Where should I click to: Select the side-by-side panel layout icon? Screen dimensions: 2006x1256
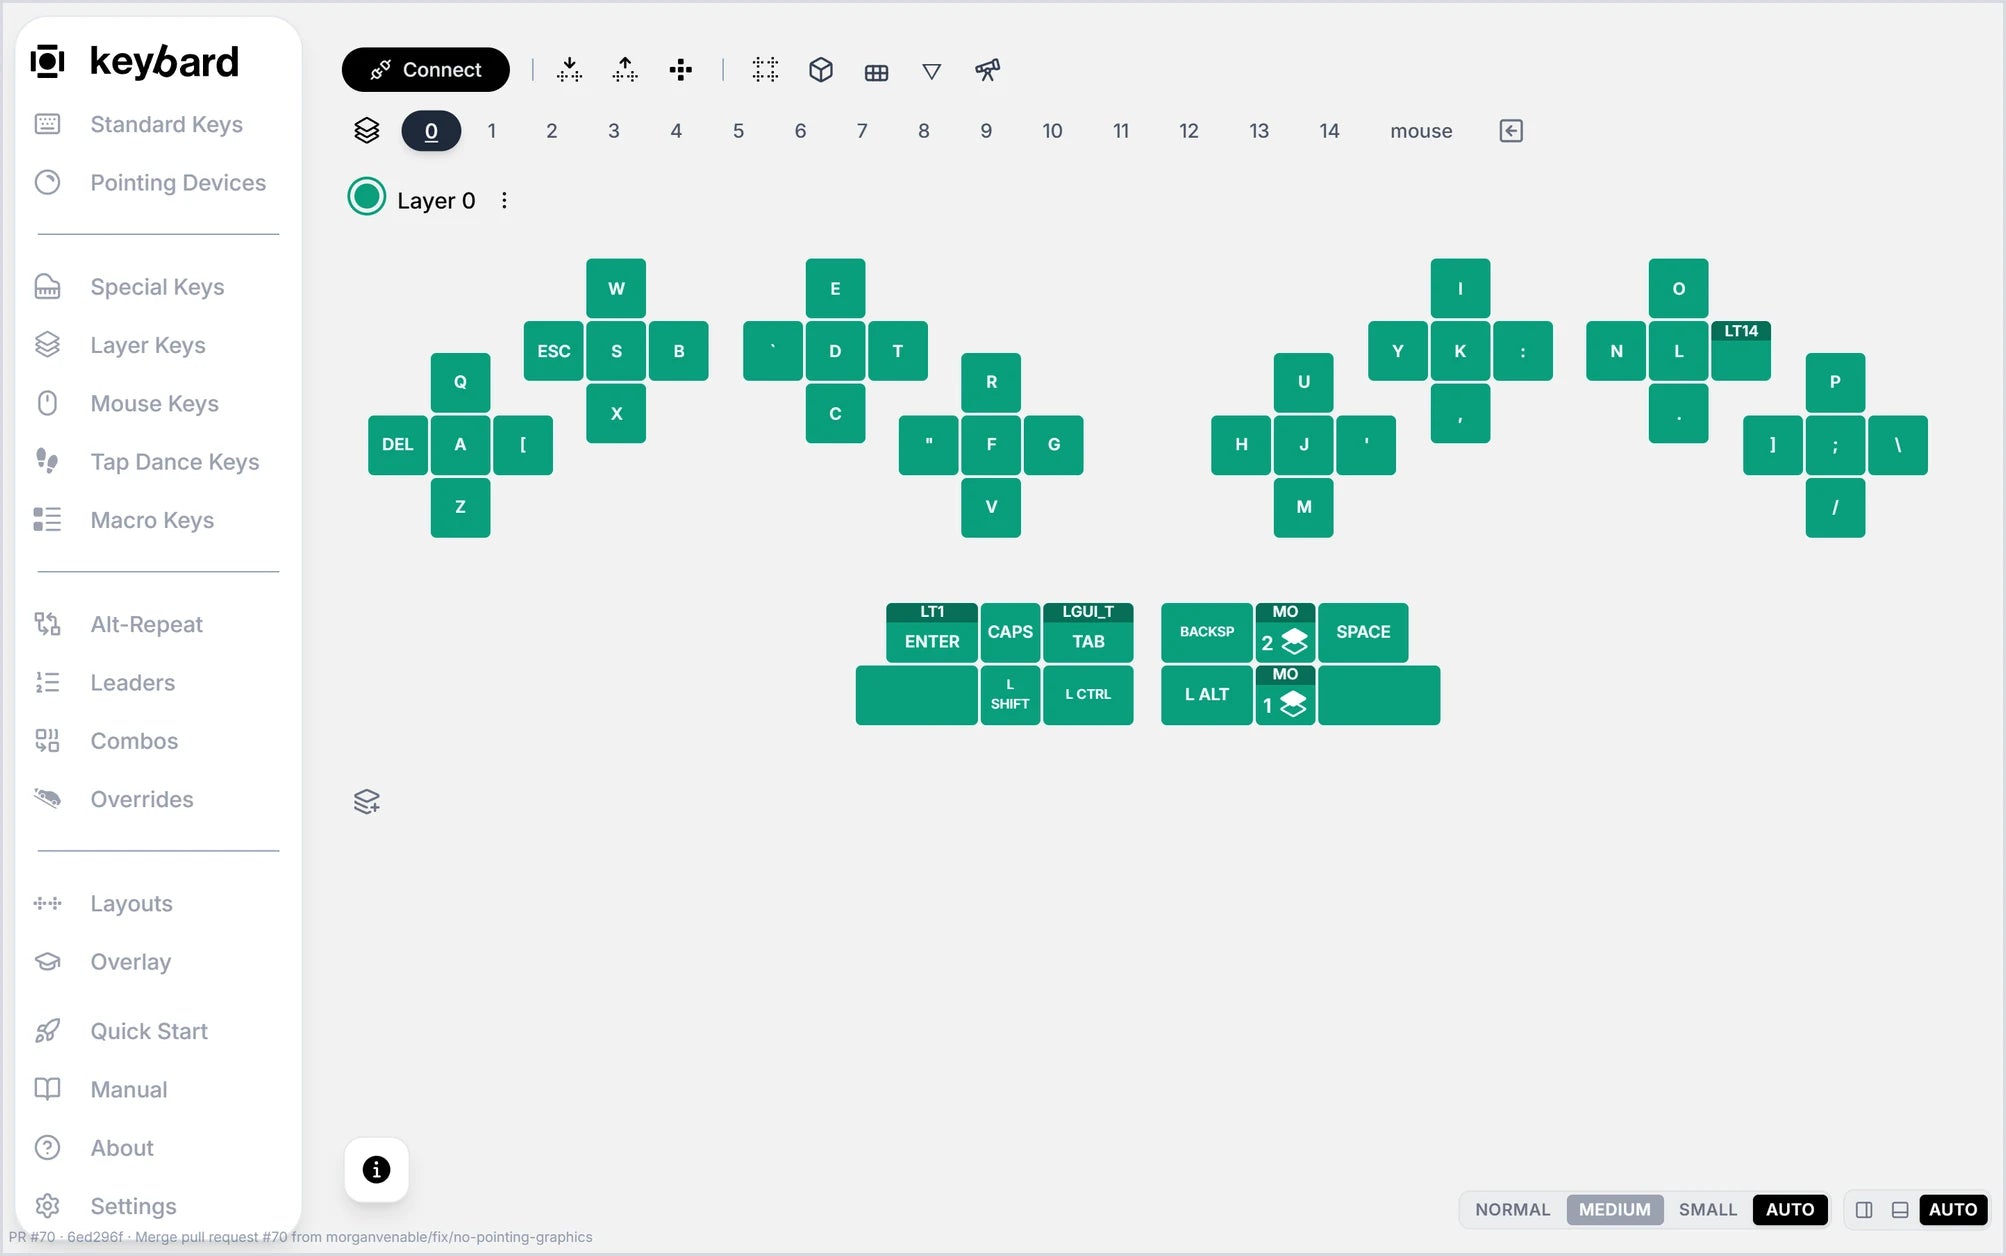(x=1864, y=1210)
